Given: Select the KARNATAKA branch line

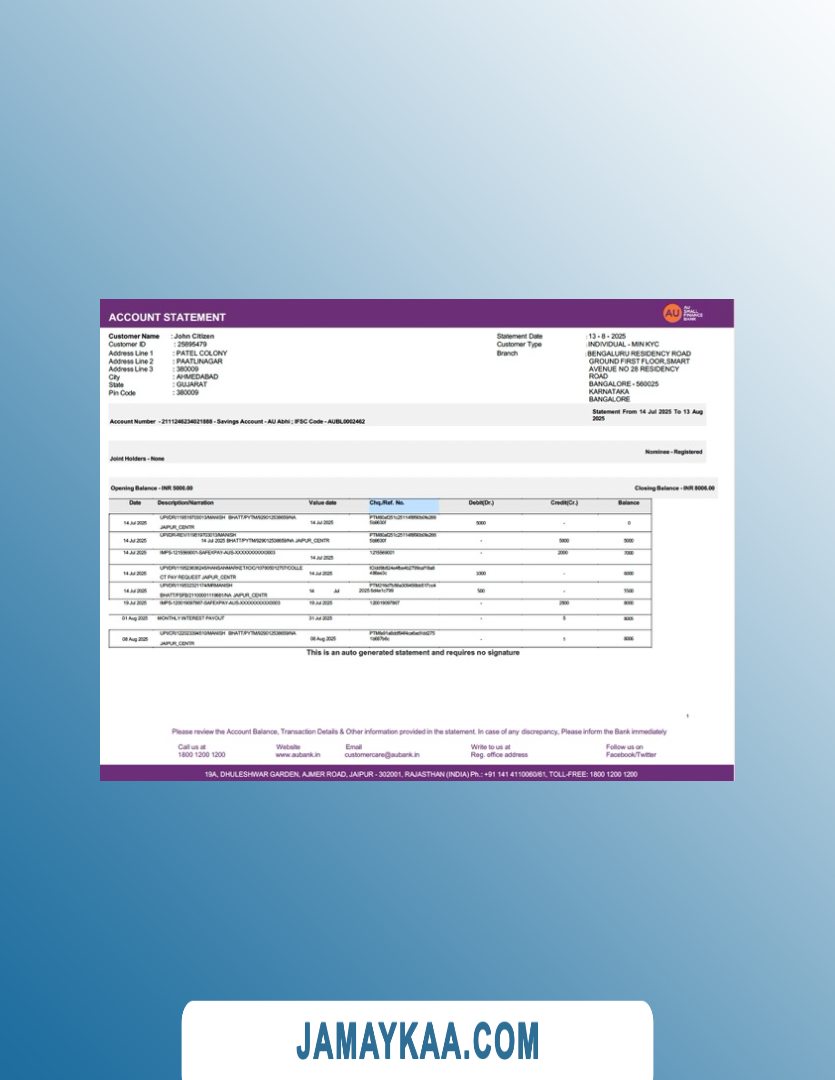Looking at the screenshot, I should pyautogui.click(x=609, y=391).
